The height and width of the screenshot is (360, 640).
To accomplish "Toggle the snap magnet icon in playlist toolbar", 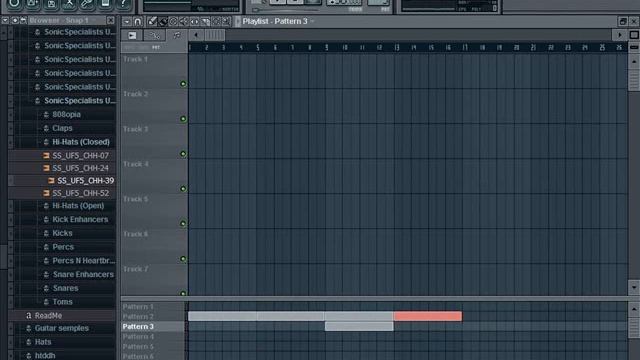I will [x=138, y=21].
